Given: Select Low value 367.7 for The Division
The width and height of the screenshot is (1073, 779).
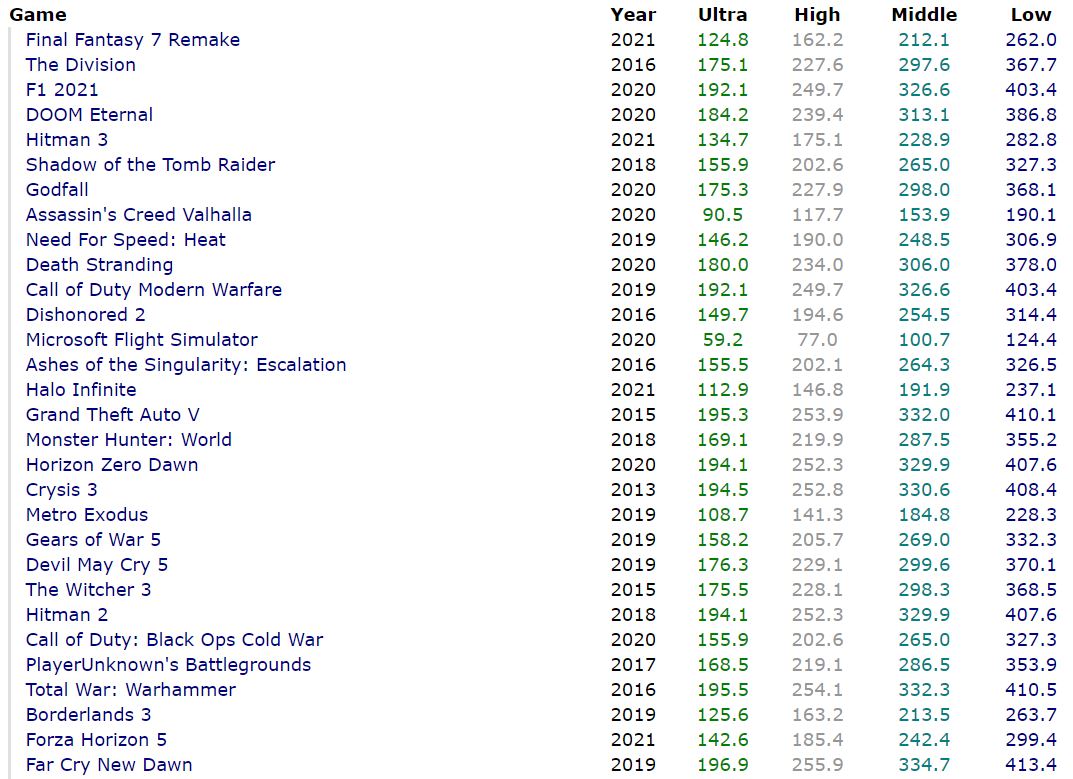Looking at the screenshot, I should tap(1031, 65).
